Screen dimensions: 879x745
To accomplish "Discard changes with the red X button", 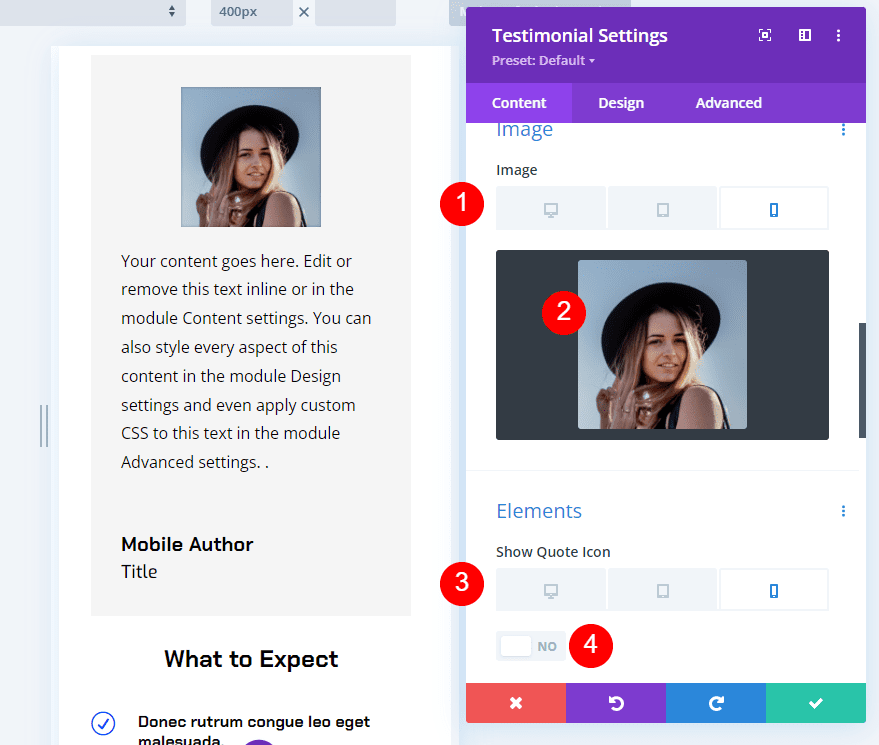I will coord(515,703).
